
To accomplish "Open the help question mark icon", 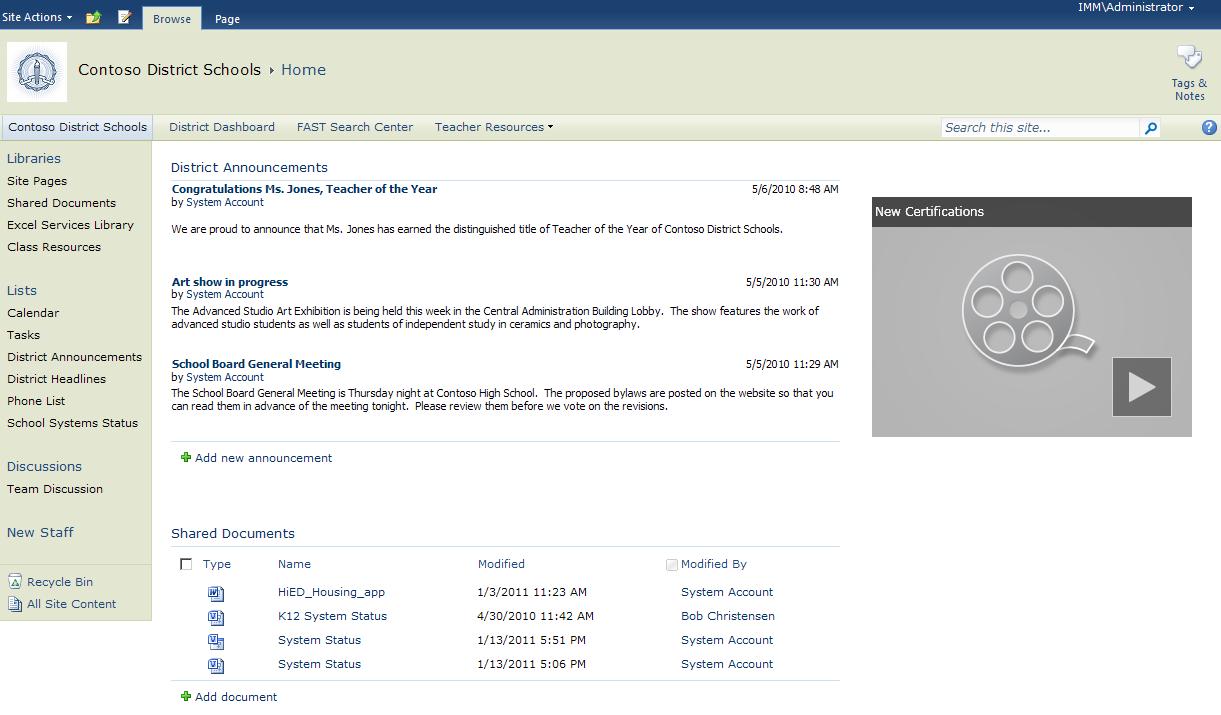I will point(1209,128).
